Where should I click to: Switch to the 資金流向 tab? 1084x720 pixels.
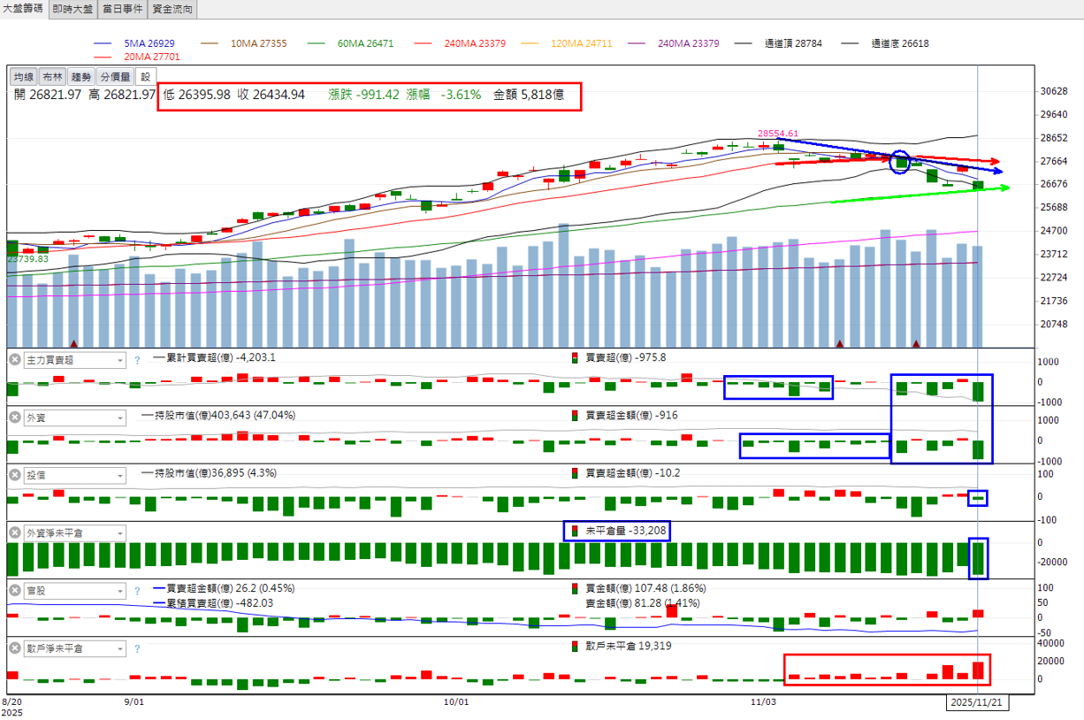tap(173, 9)
